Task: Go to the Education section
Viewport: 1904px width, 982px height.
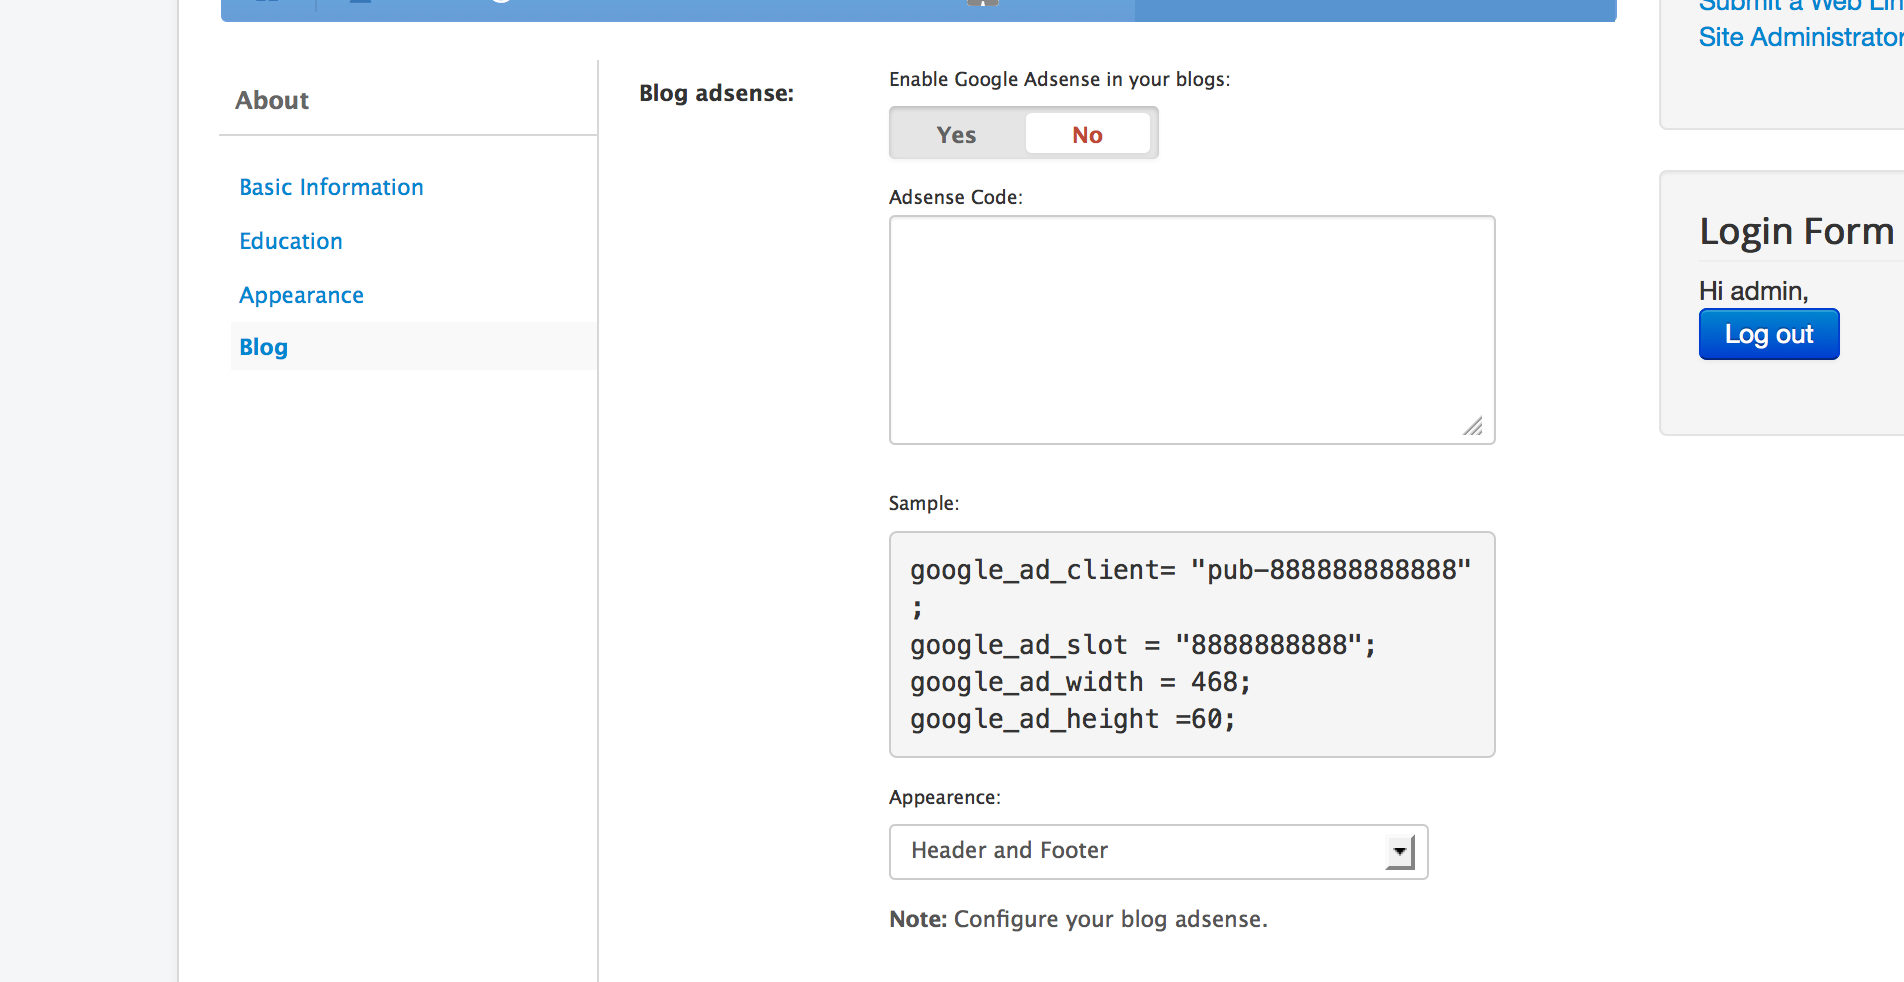Action: coord(290,241)
